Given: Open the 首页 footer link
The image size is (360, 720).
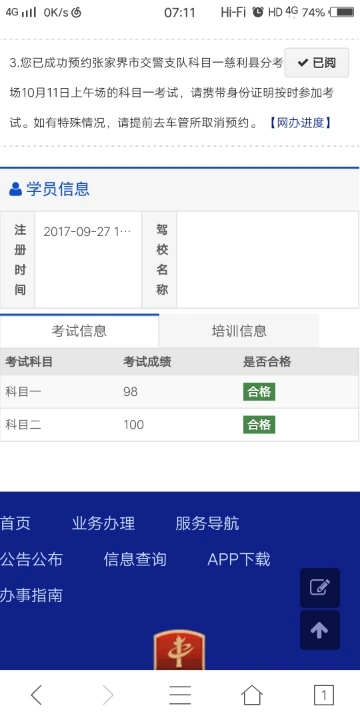Looking at the screenshot, I should pos(15,523).
